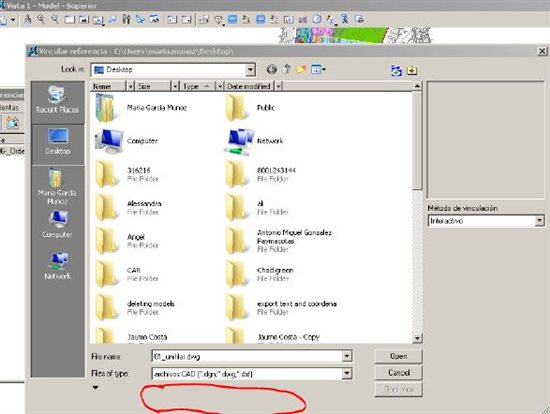Expand the File name history dropdown
Screen dimensions: 550x414
click(x=347, y=356)
